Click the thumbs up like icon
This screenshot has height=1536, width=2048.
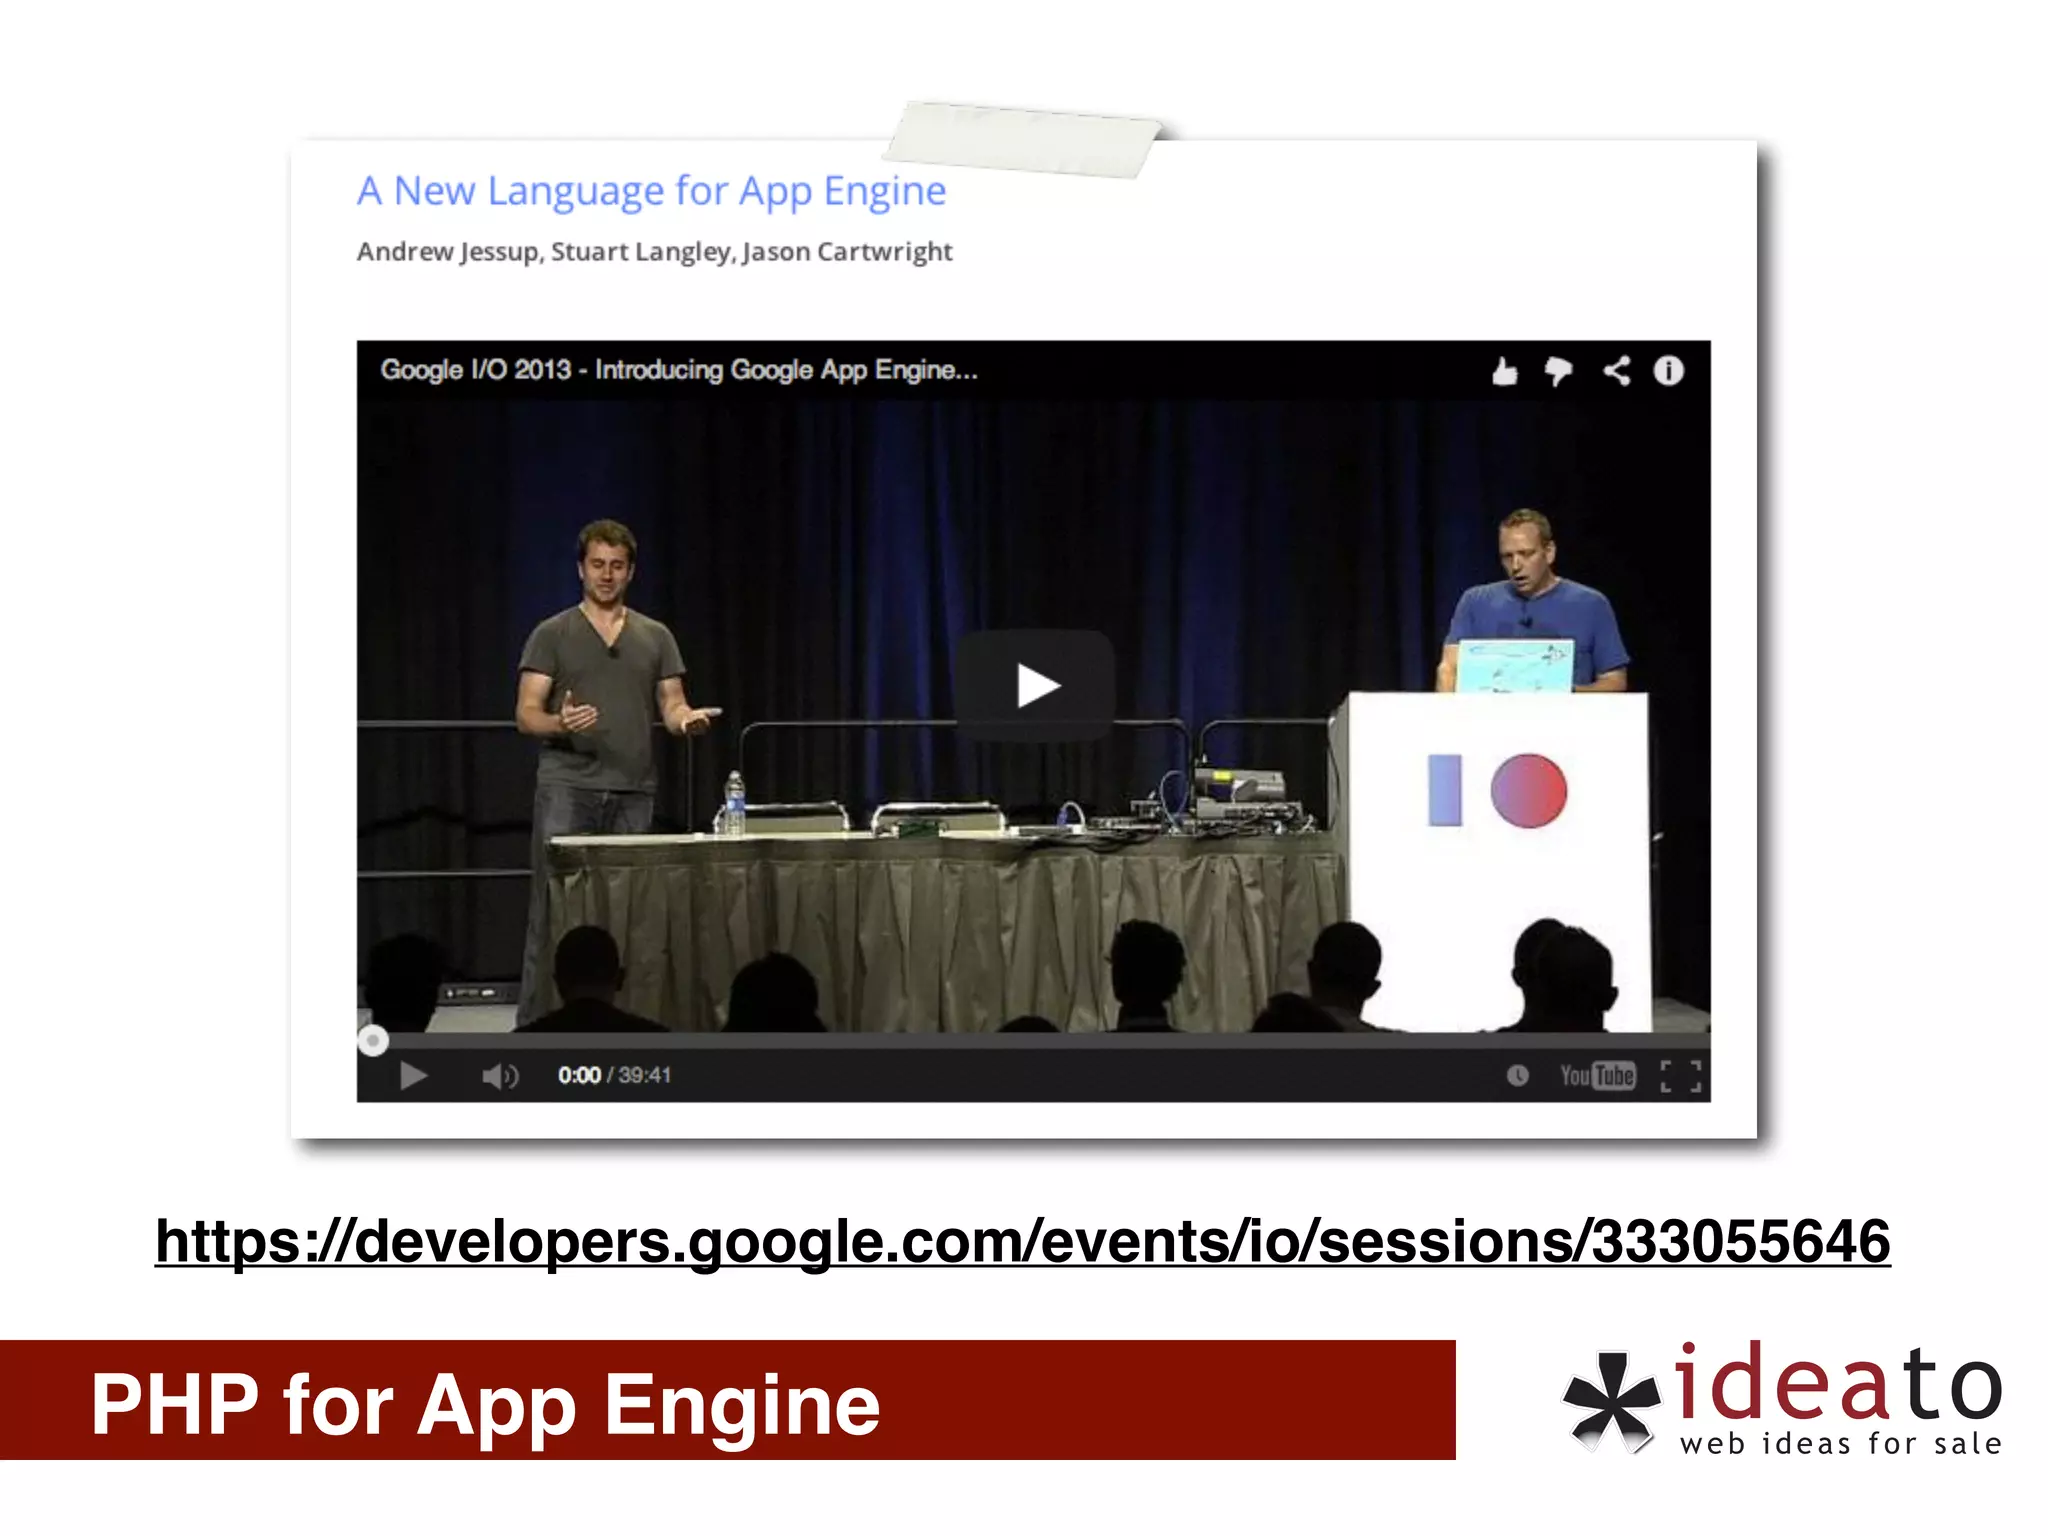tap(1504, 372)
